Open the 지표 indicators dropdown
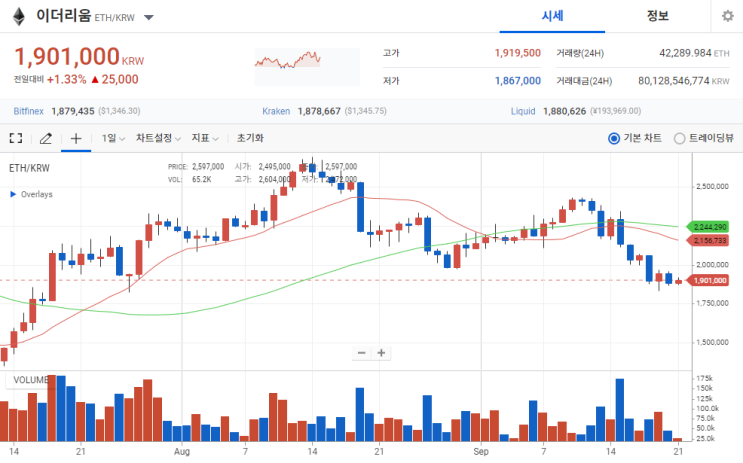Screen dimensions: 743x463 tap(205, 138)
